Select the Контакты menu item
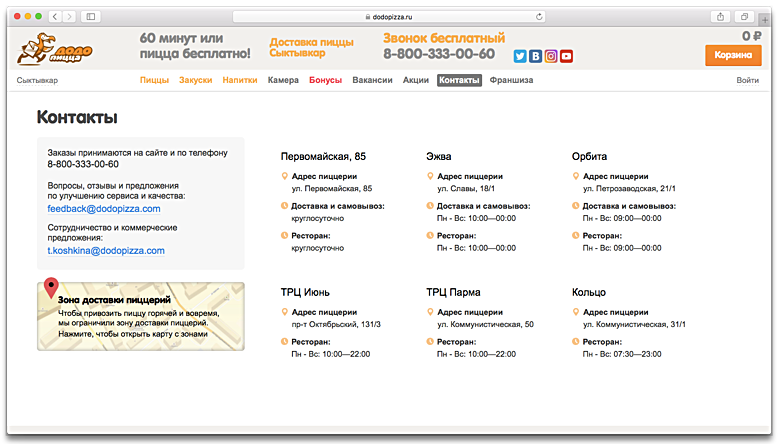Image resolution: width=780 pixels, height=444 pixels. pos(459,80)
